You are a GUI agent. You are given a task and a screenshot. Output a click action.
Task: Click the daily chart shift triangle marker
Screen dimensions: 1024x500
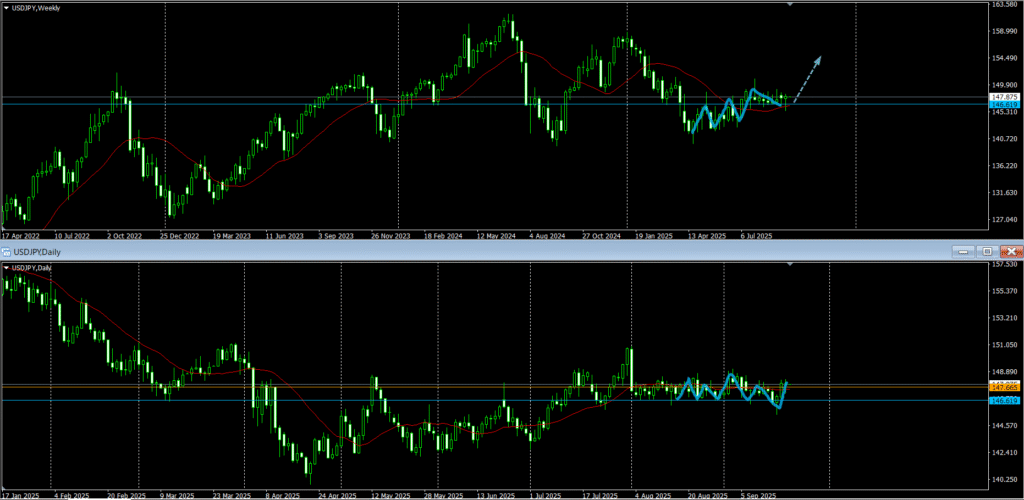tap(790, 265)
